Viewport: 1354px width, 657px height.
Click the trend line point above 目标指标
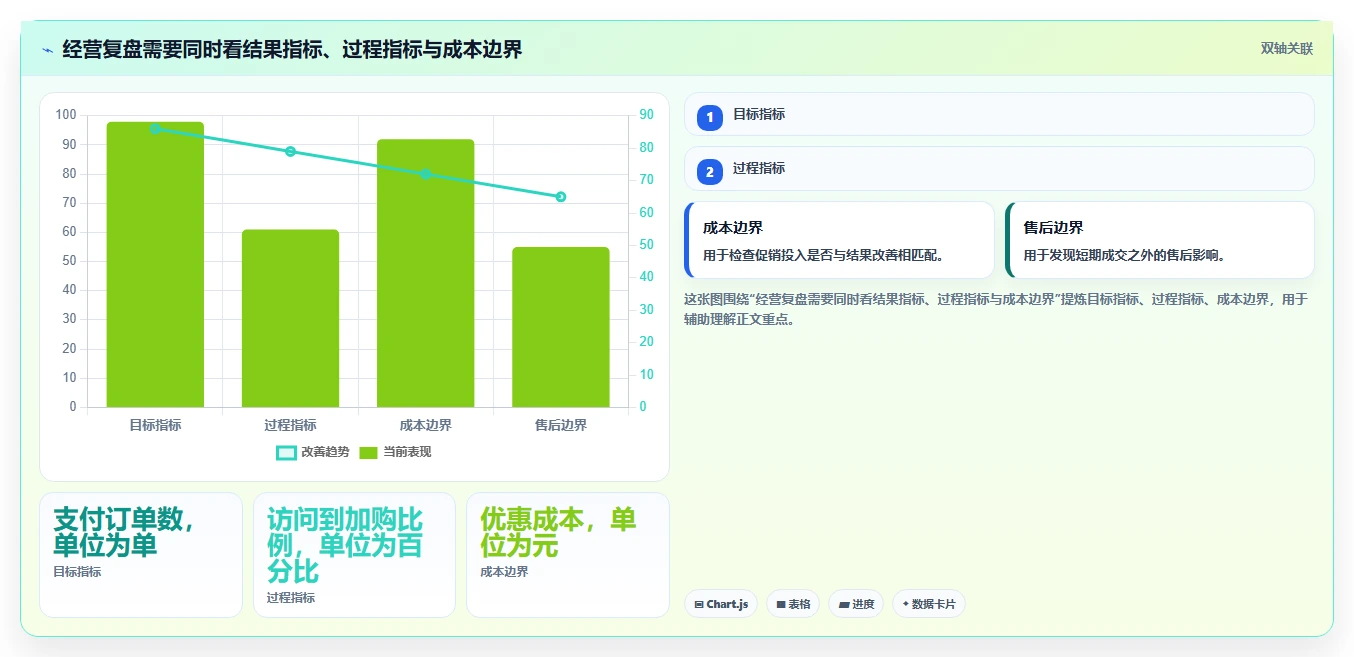[155, 129]
